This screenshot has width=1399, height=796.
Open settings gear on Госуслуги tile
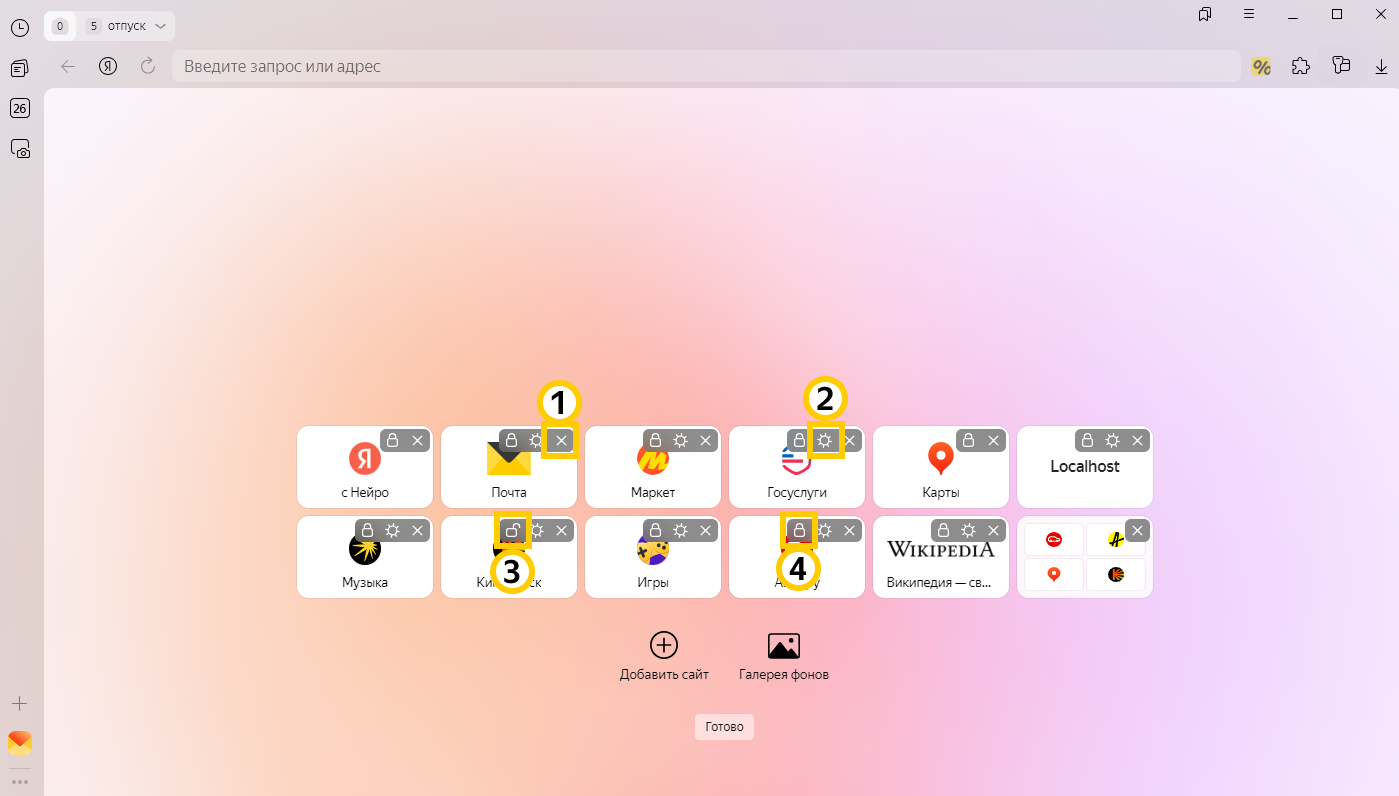825,440
